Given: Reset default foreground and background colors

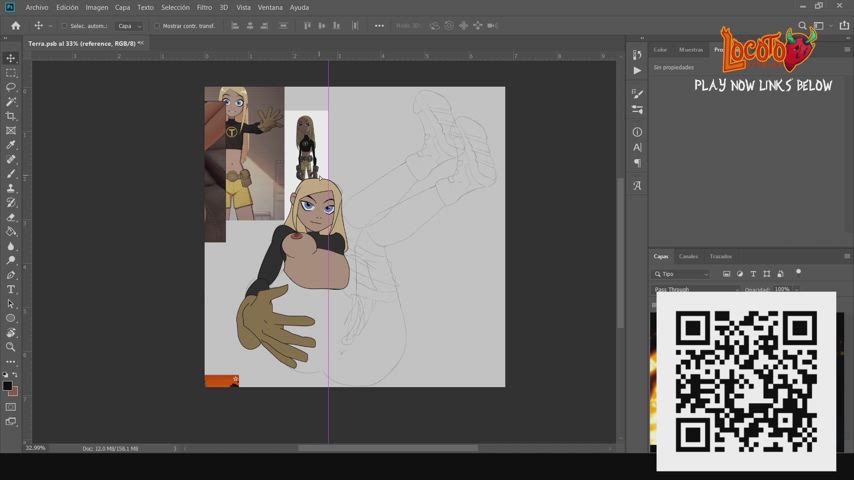Looking at the screenshot, I should click(x=5, y=375).
